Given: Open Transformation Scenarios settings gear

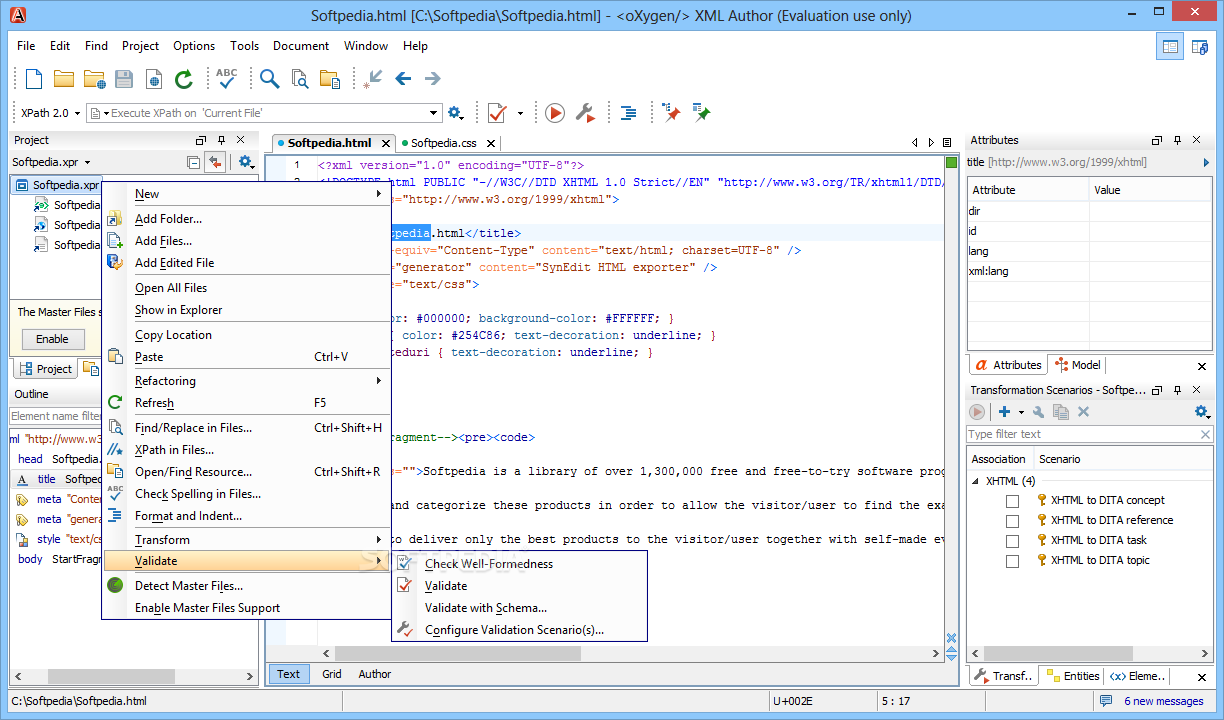Looking at the screenshot, I should point(1202,412).
